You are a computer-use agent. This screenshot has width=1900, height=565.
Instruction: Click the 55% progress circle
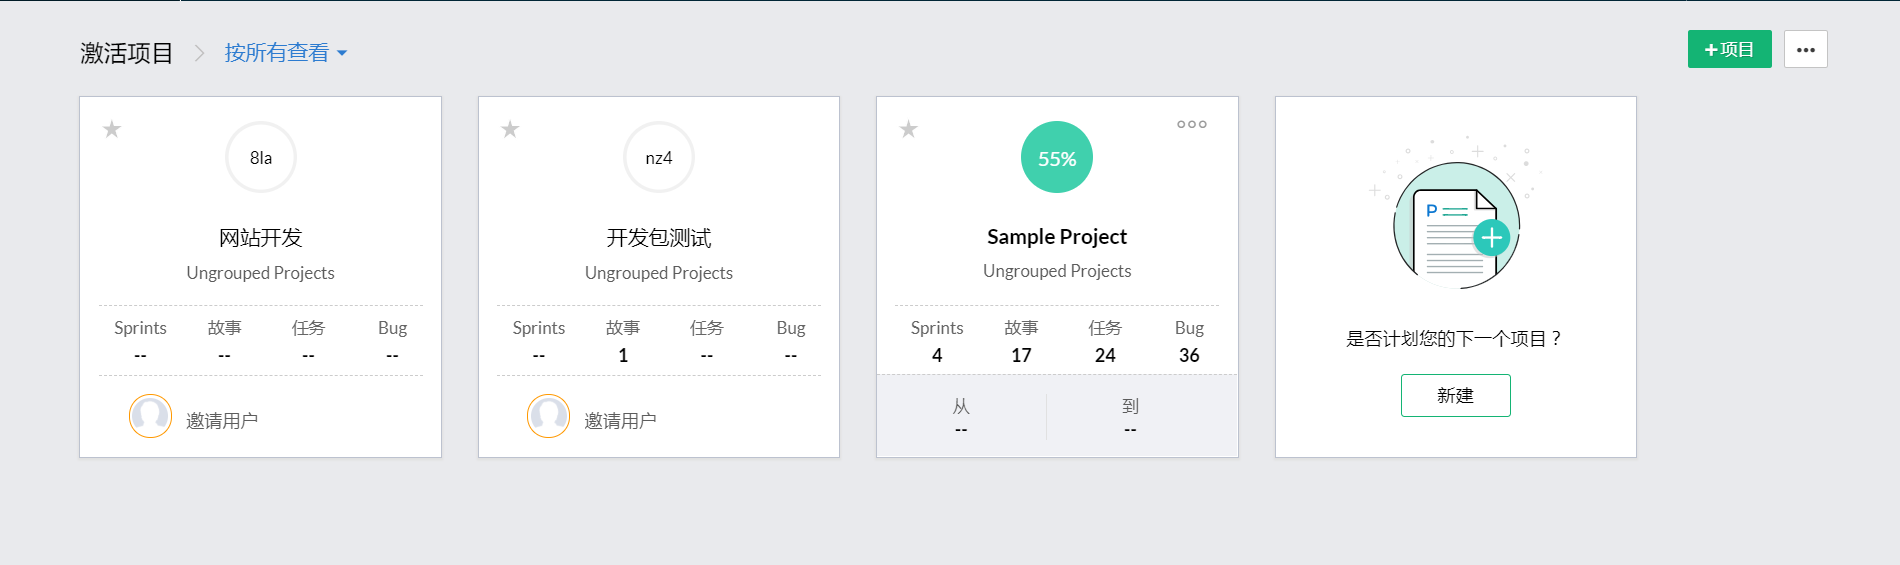[1057, 158]
